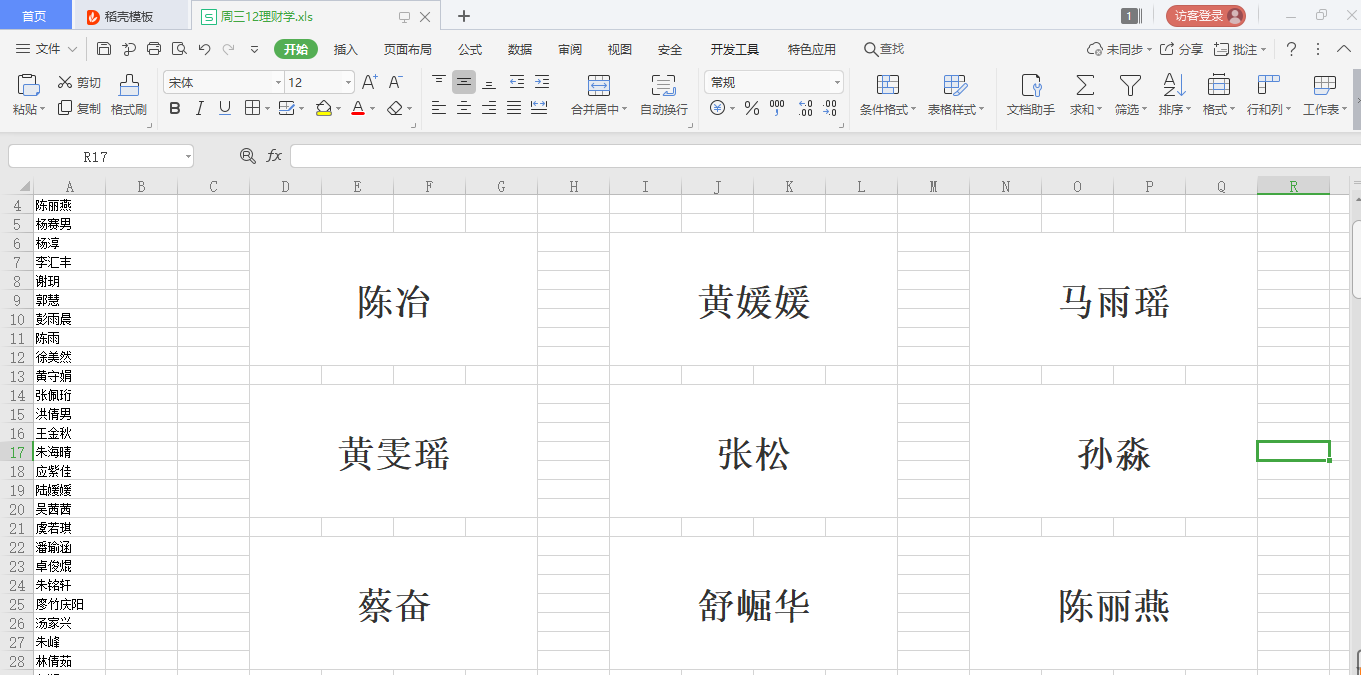Click the increase font size icon
Viewport: 1361px width, 675px height.
point(369,82)
